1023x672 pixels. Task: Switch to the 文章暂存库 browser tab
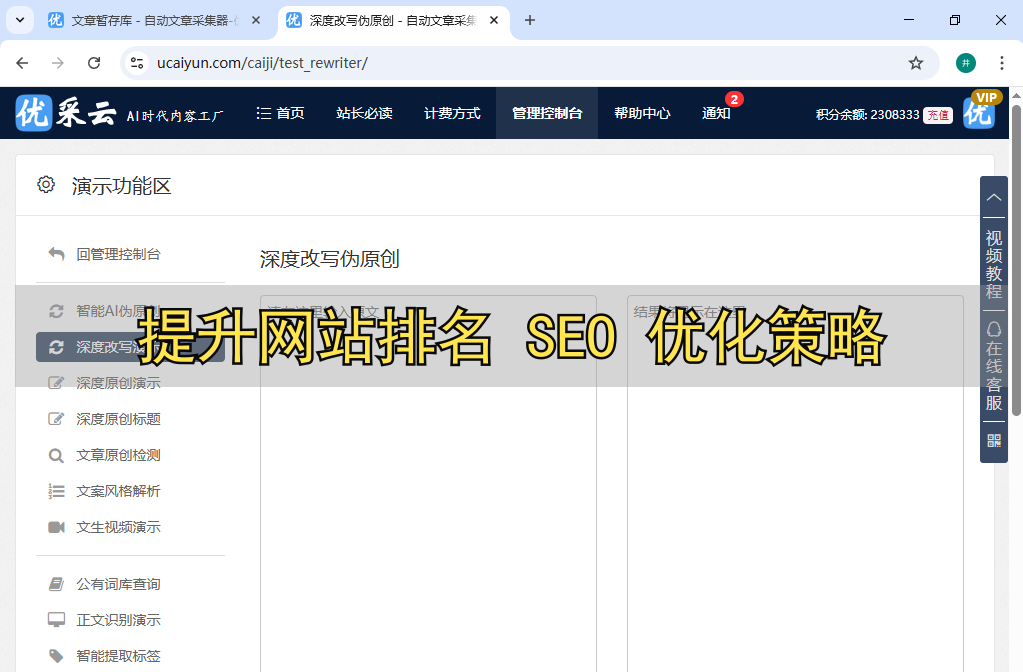click(x=156, y=20)
